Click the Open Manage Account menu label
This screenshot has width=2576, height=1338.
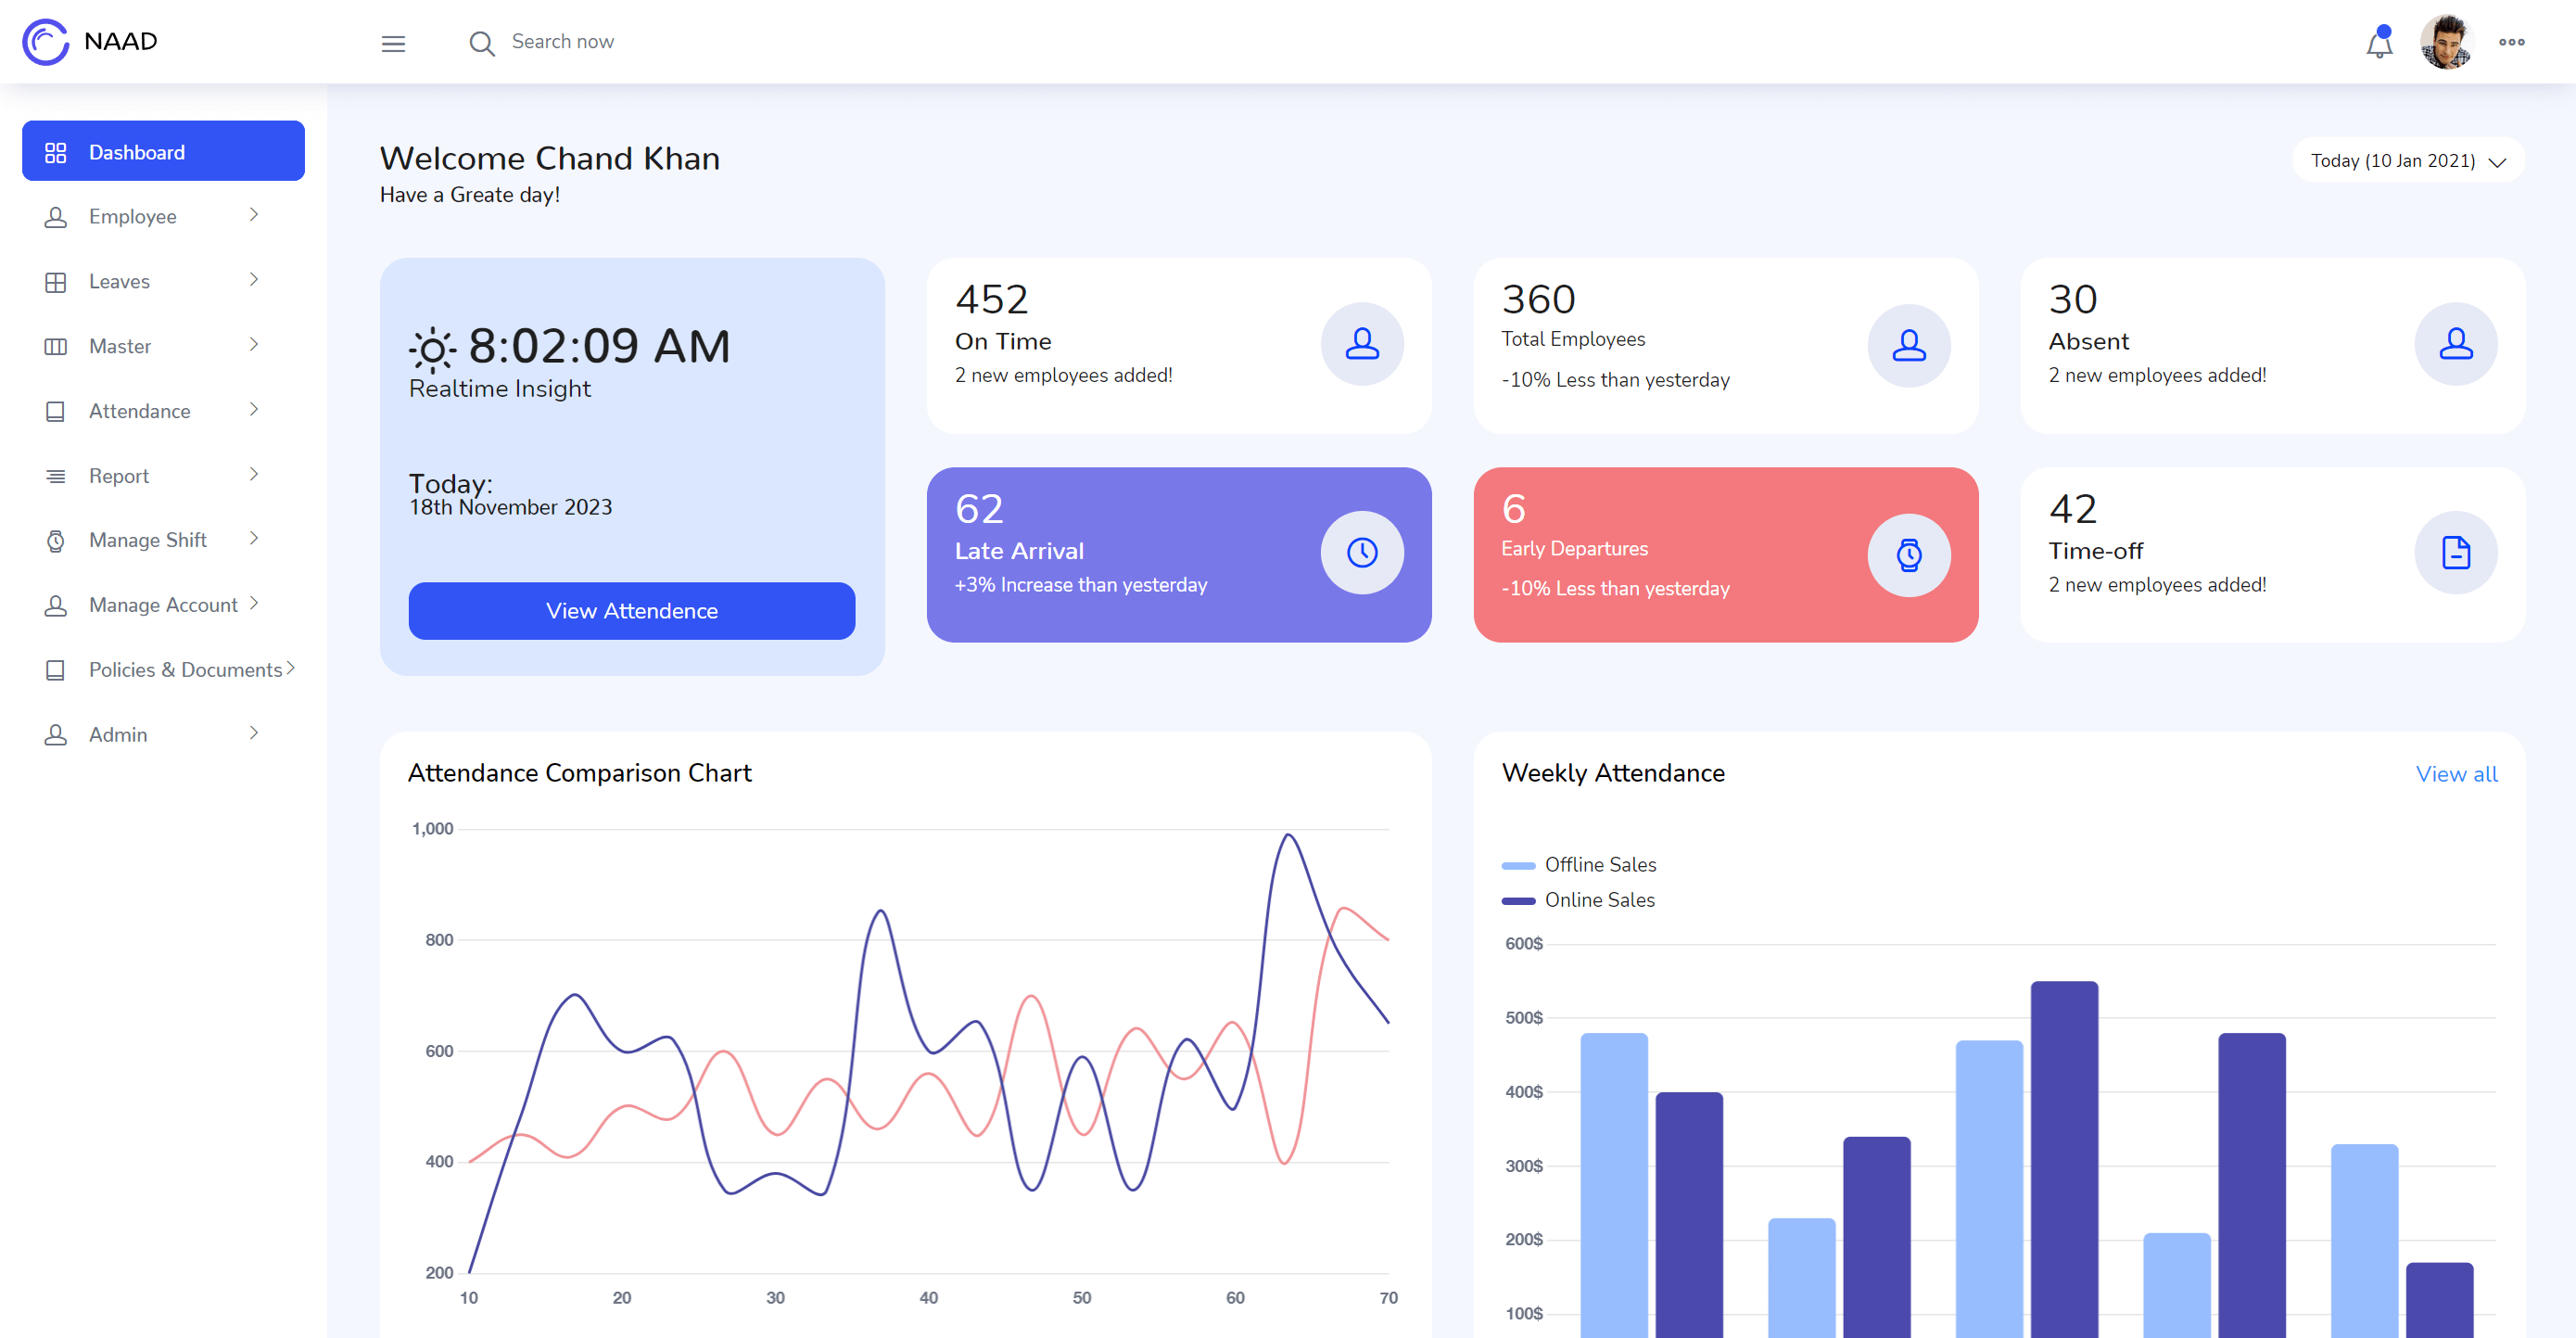(x=163, y=605)
